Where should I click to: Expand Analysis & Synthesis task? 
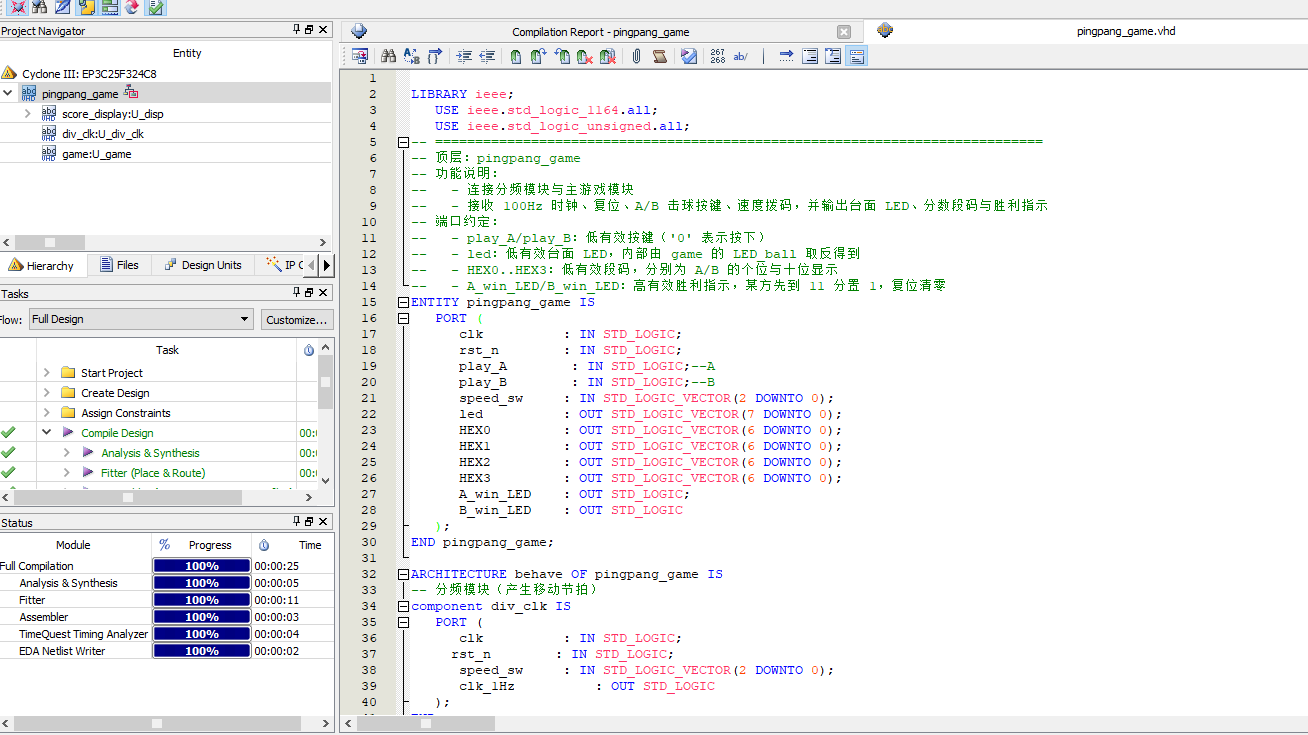[x=66, y=452]
